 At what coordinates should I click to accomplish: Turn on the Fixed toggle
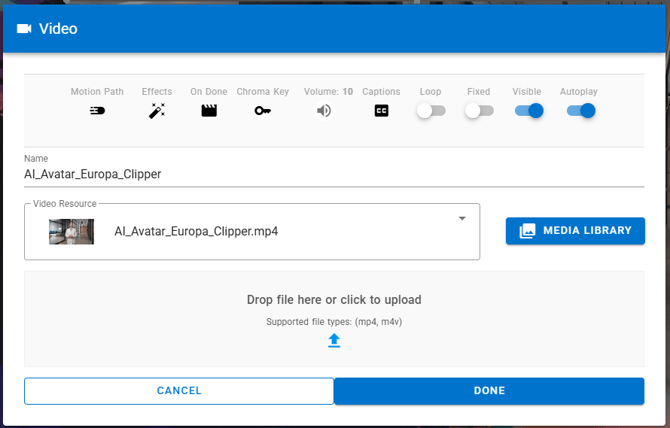pyautogui.click(x=479, y=111)
